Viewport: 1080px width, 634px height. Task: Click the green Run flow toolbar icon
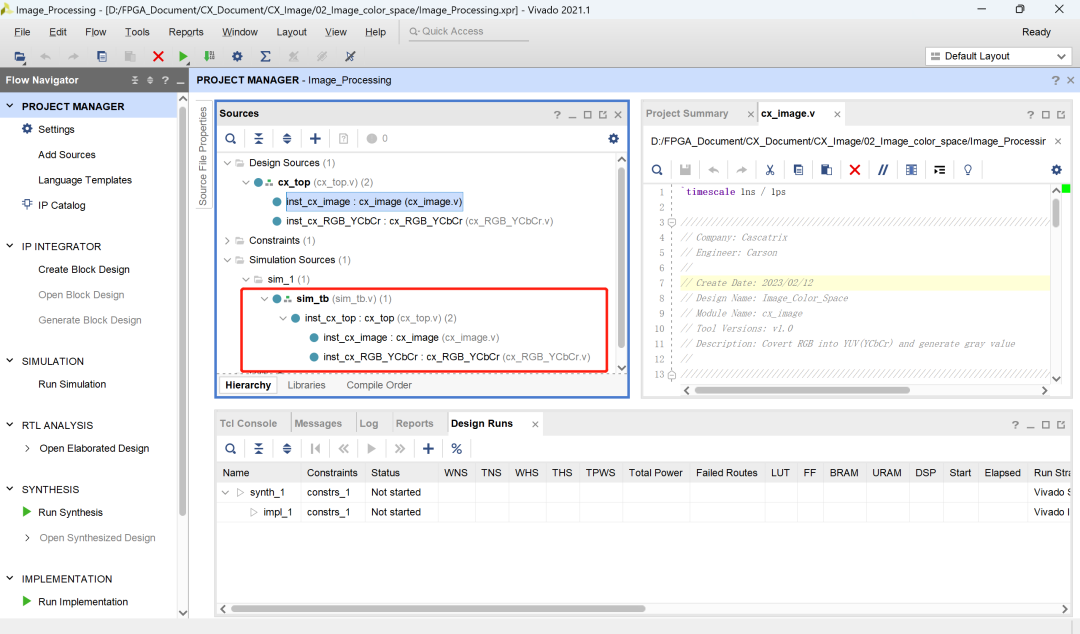click(183, 57)
